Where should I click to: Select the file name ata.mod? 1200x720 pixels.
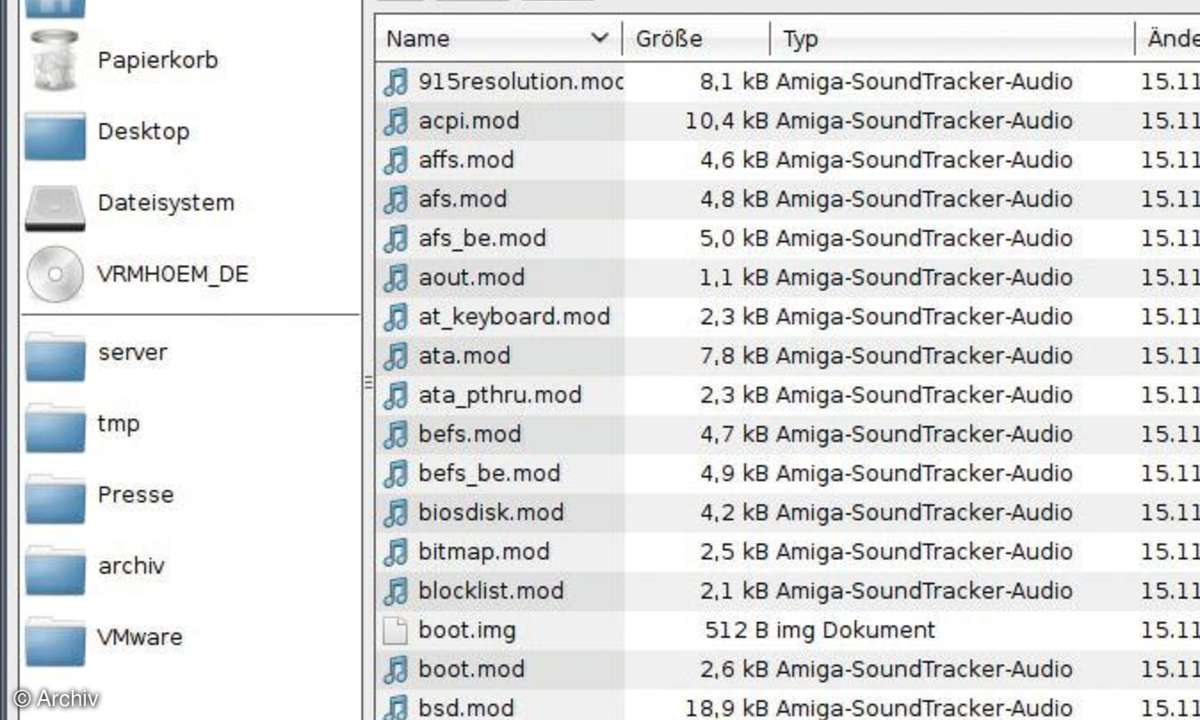[x=464, y=356]
